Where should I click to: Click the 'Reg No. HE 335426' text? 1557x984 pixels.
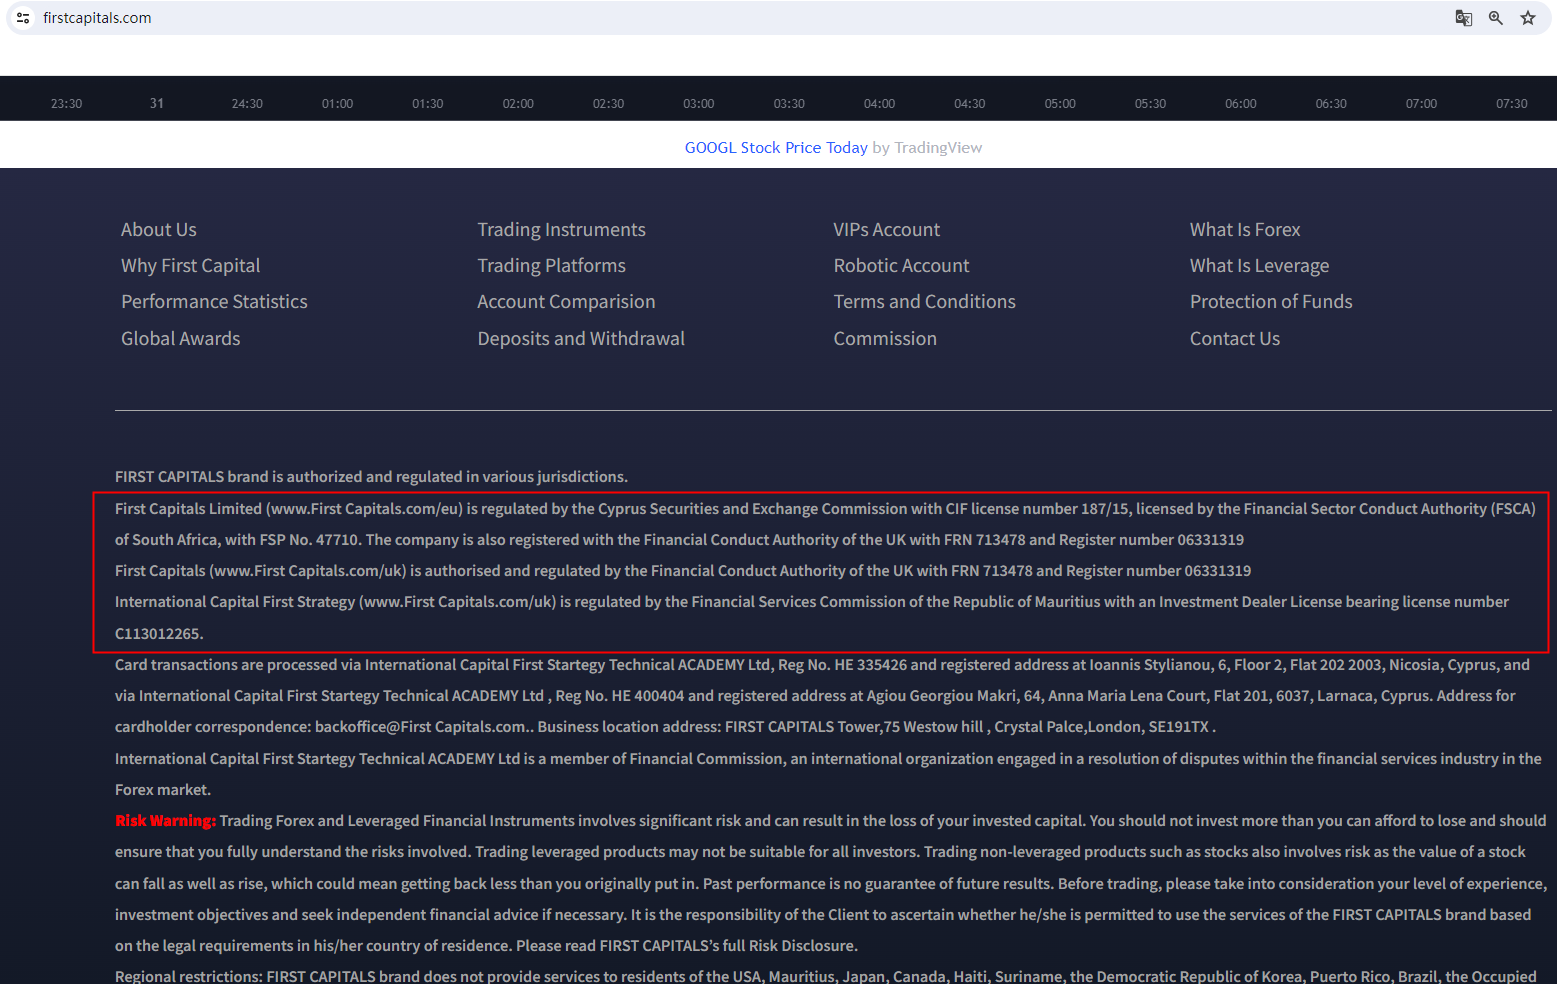(842, 665)
